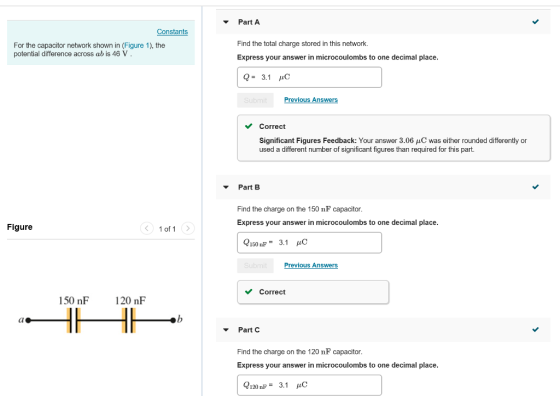Click the 150 nF charge answer field

tap(309, 243)
